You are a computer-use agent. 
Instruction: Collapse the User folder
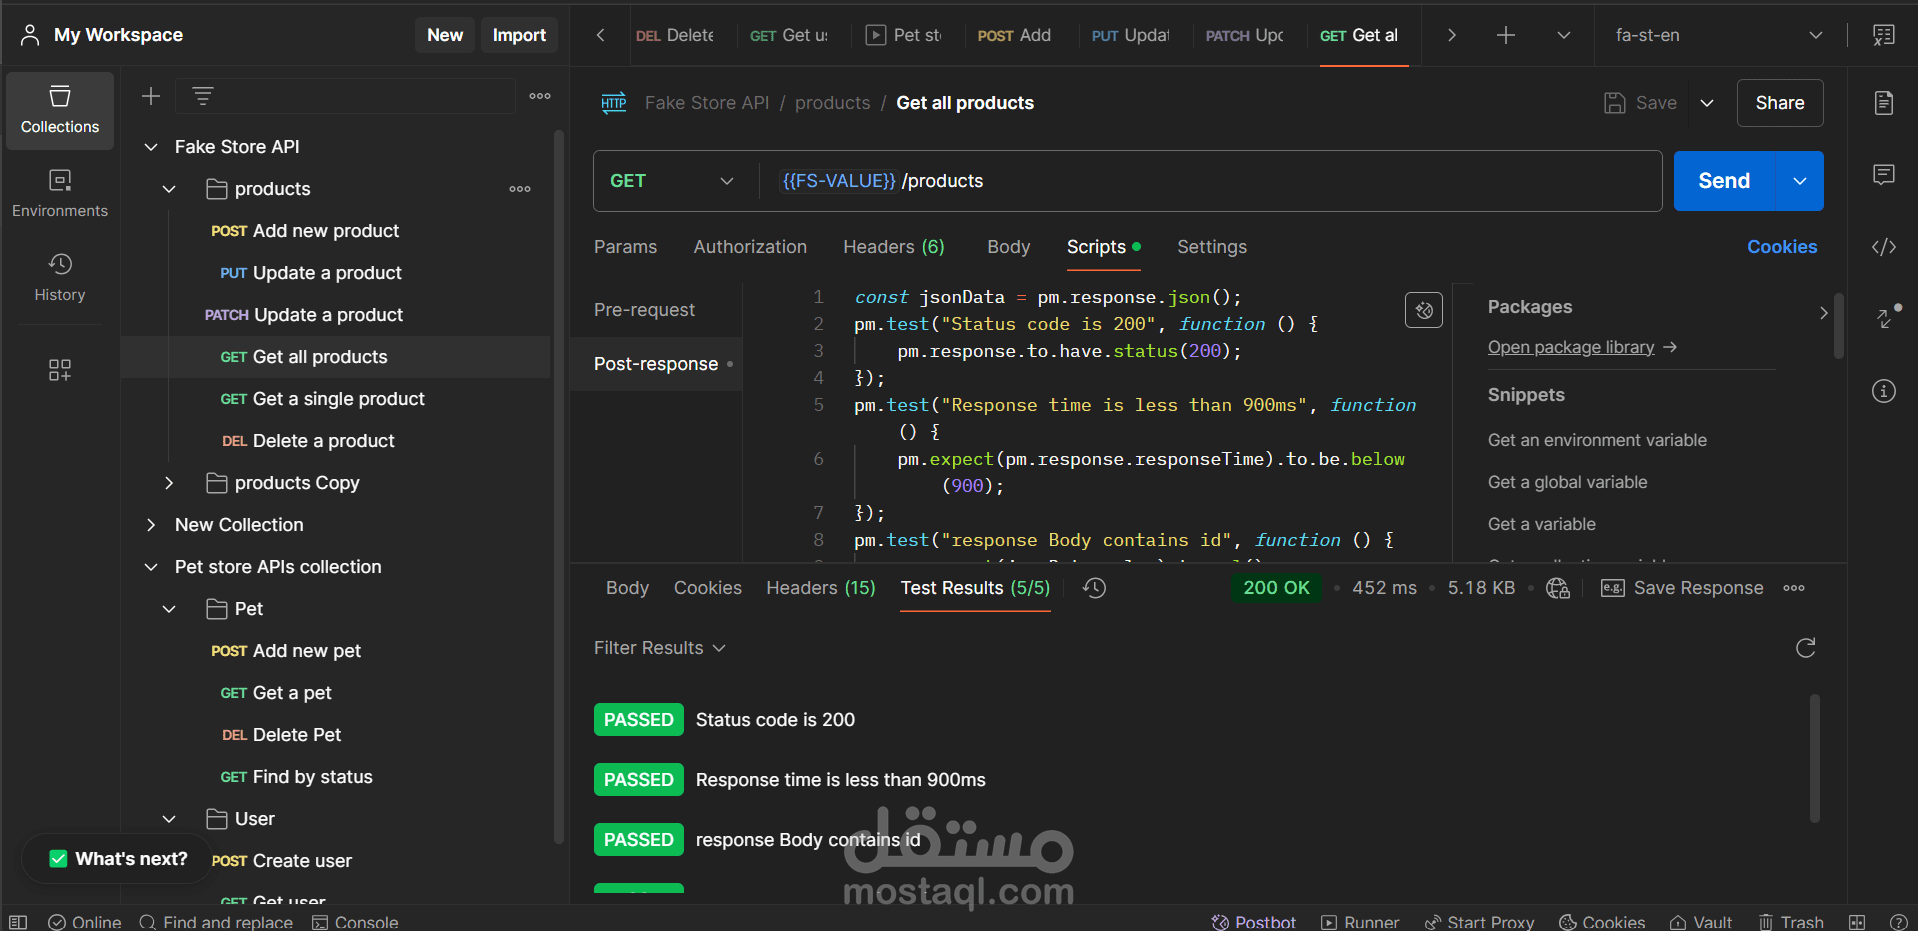[169, 819]
